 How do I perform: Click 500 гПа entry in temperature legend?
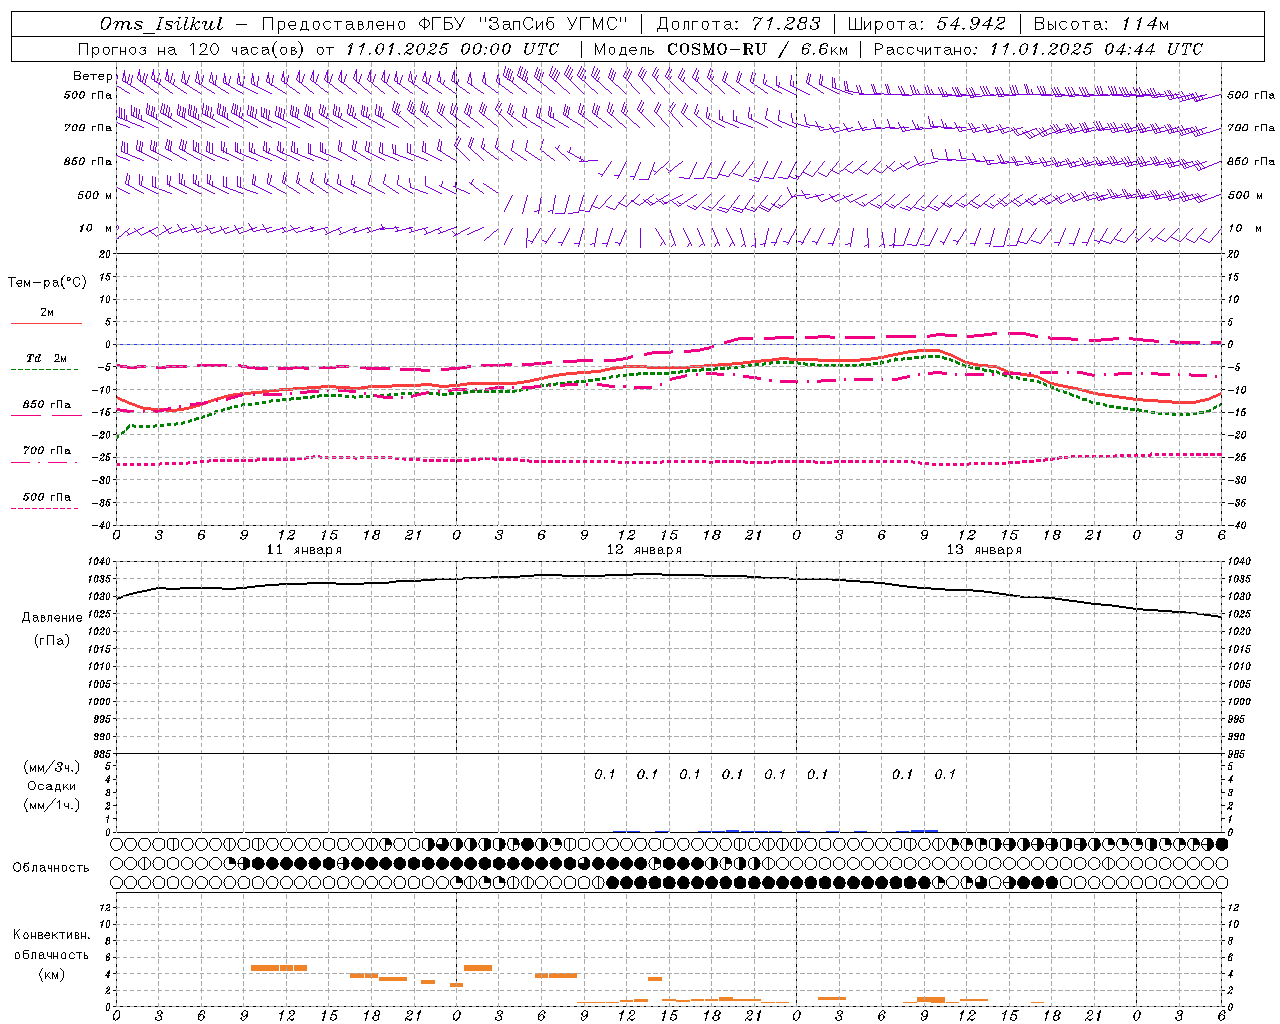tap(47, 497)
